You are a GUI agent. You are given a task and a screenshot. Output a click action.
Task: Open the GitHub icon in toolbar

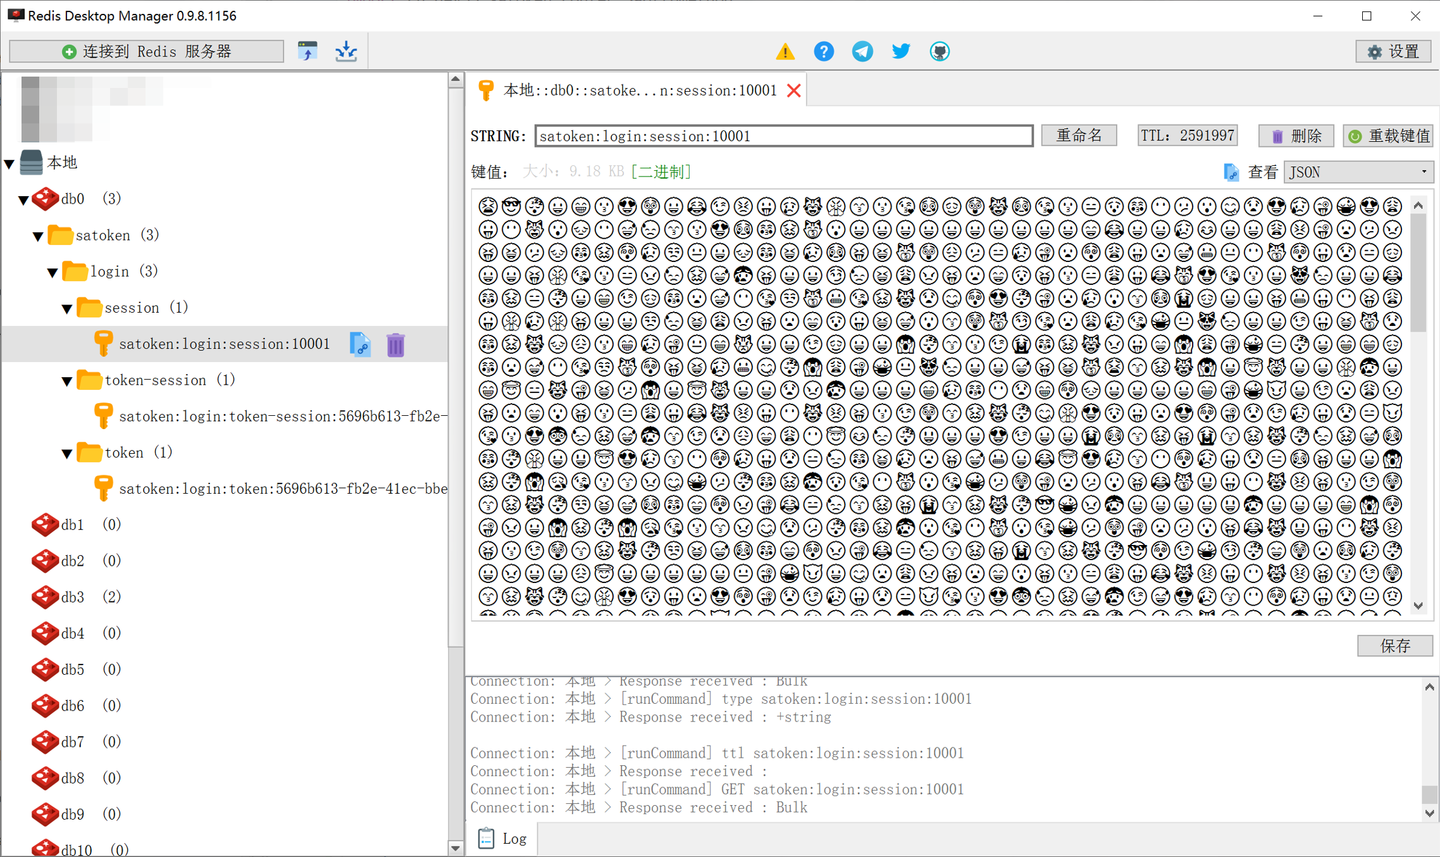940,52
